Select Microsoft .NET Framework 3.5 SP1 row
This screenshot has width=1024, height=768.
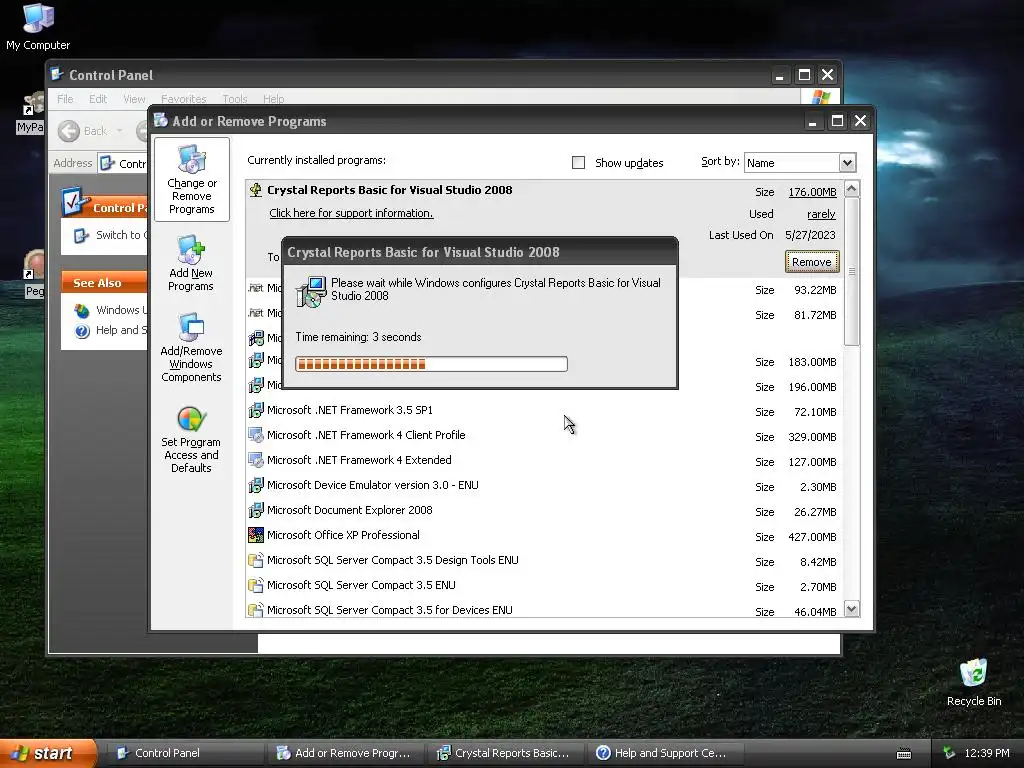(x=543, y=411)
